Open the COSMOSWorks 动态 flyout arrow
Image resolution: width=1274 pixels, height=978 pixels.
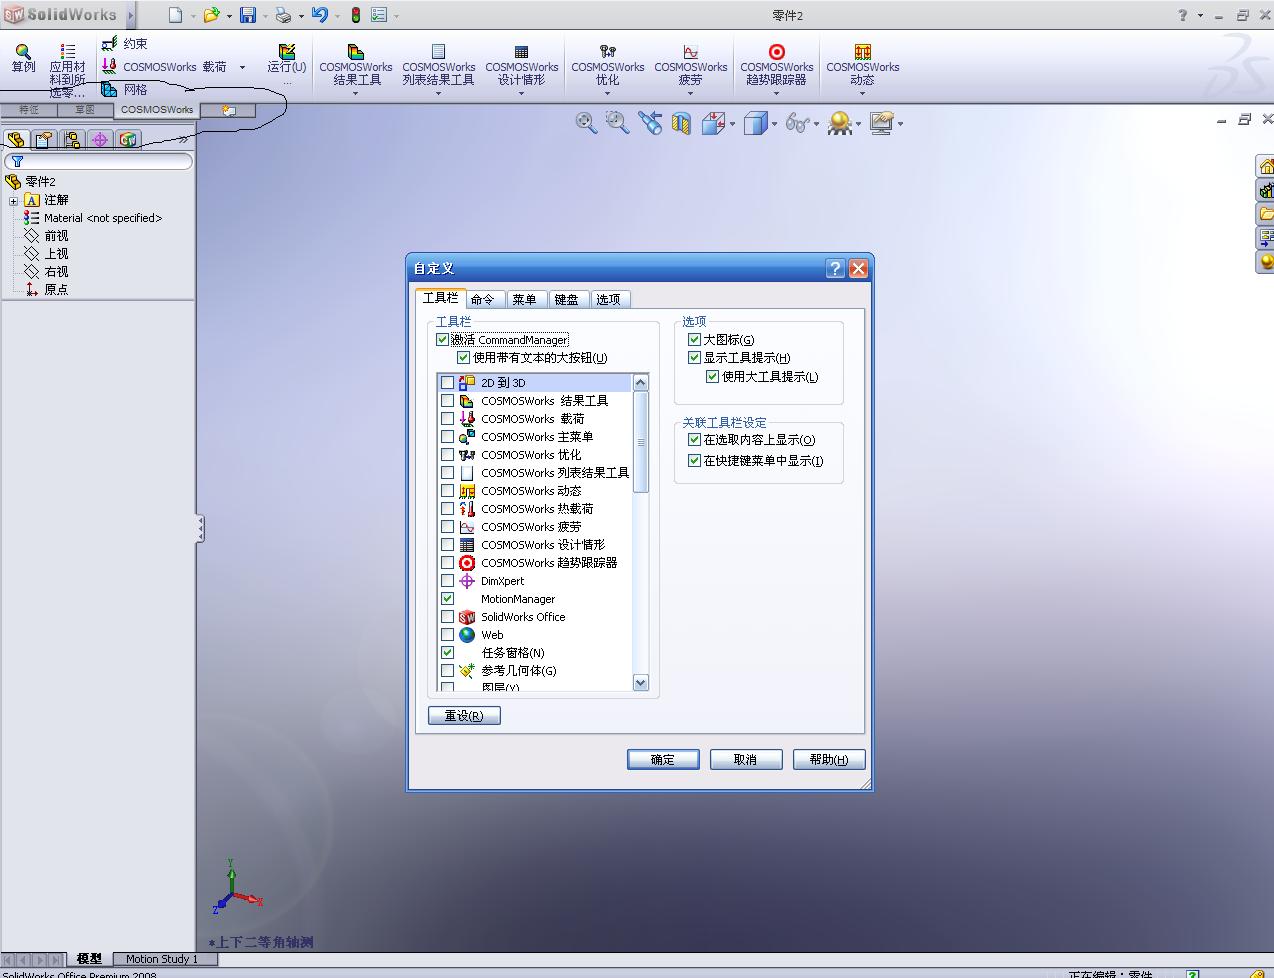[x=862, y=93]
